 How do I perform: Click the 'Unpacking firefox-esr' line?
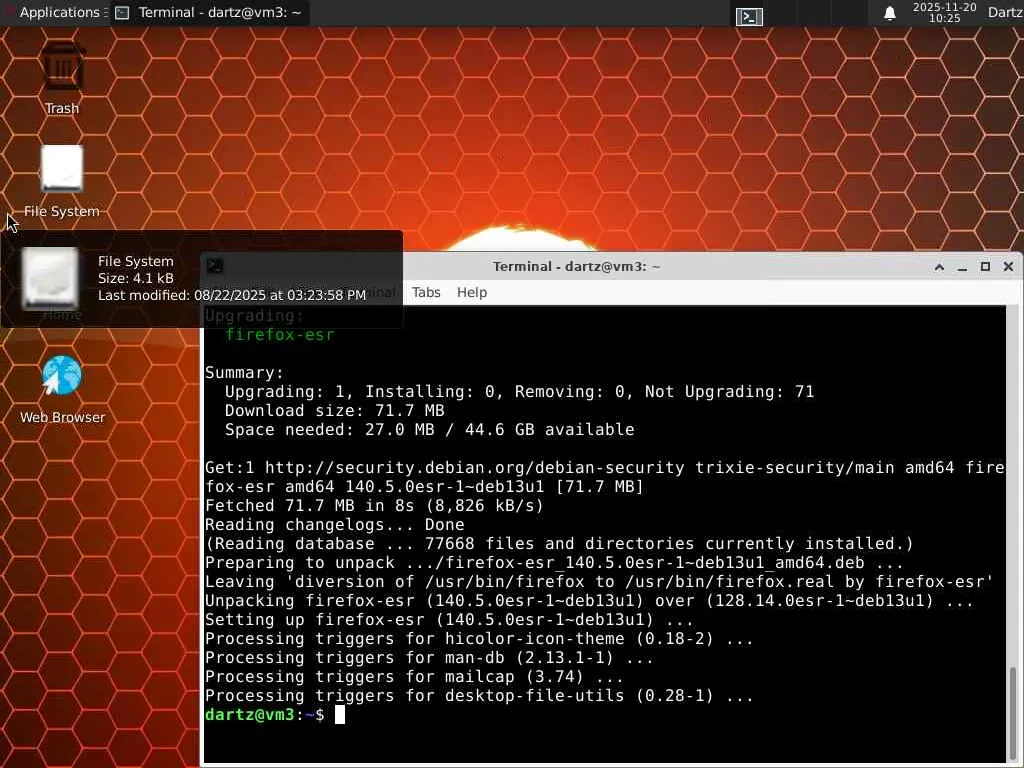(x=589, y=600)
